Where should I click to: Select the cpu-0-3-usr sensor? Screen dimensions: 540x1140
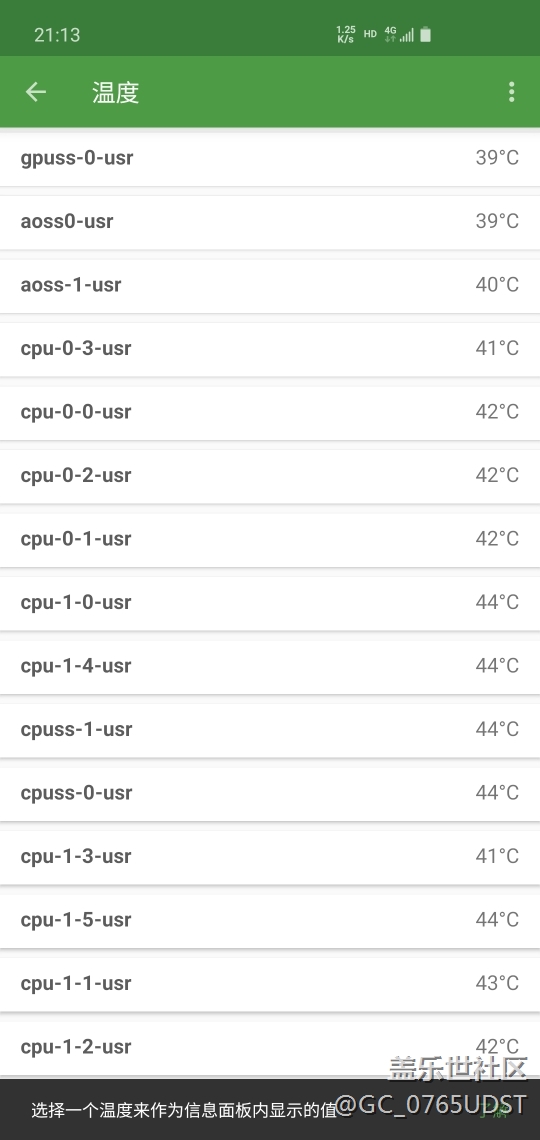point(270,348)
